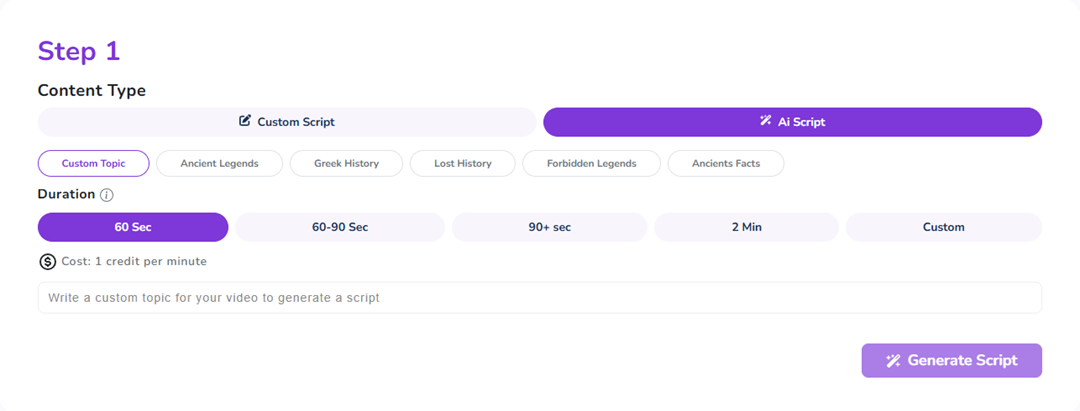Choose the Forbidden Legends topic
1080x411 pixels.
pos(592,163)
